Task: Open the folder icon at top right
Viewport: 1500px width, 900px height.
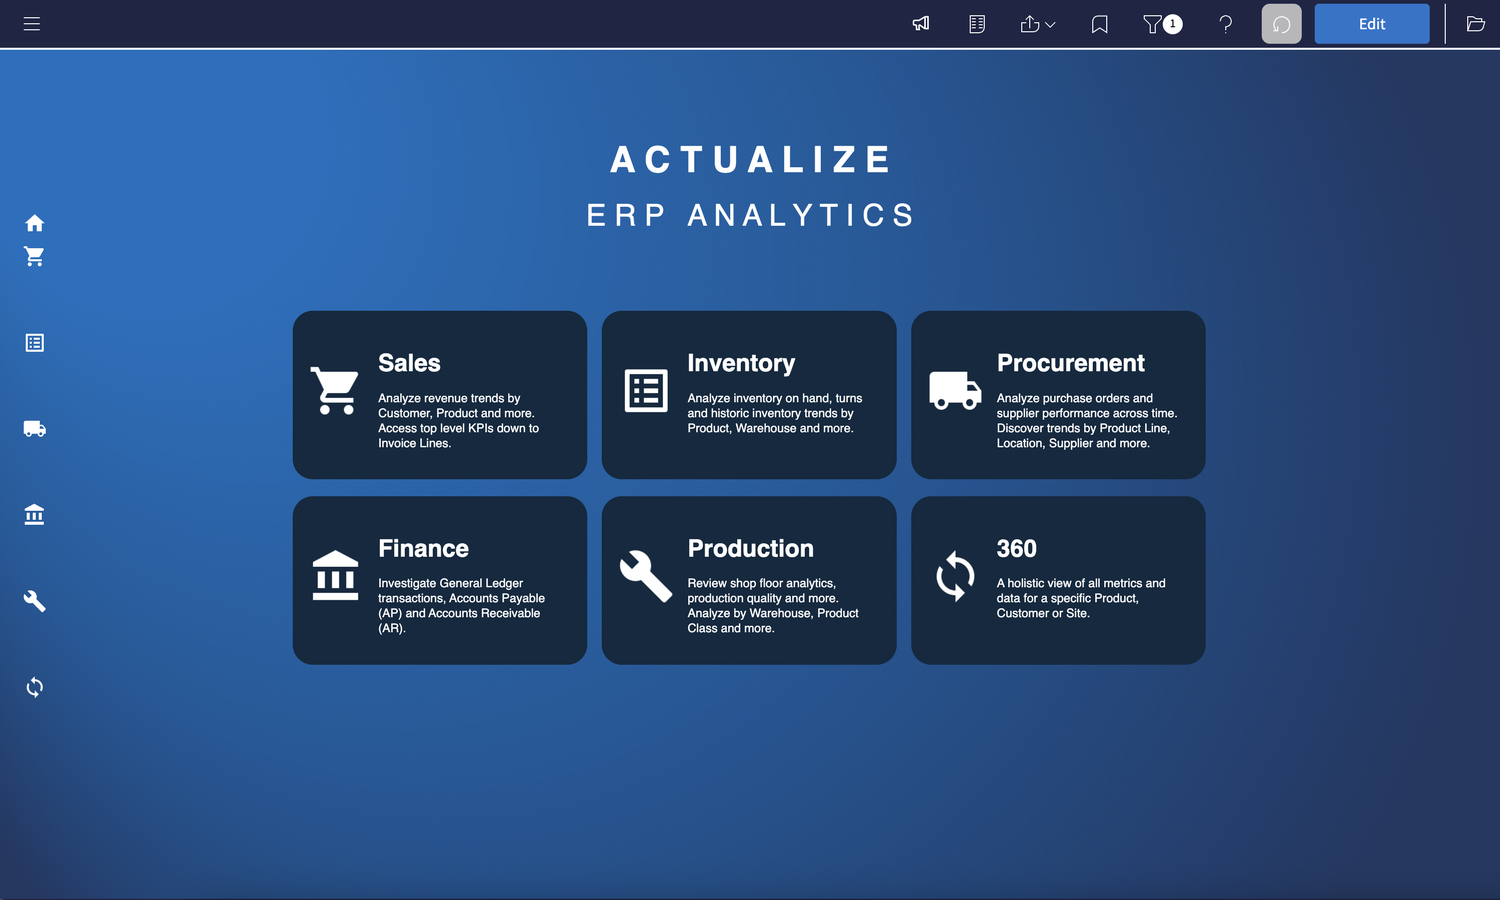Action: [1475, 24]
